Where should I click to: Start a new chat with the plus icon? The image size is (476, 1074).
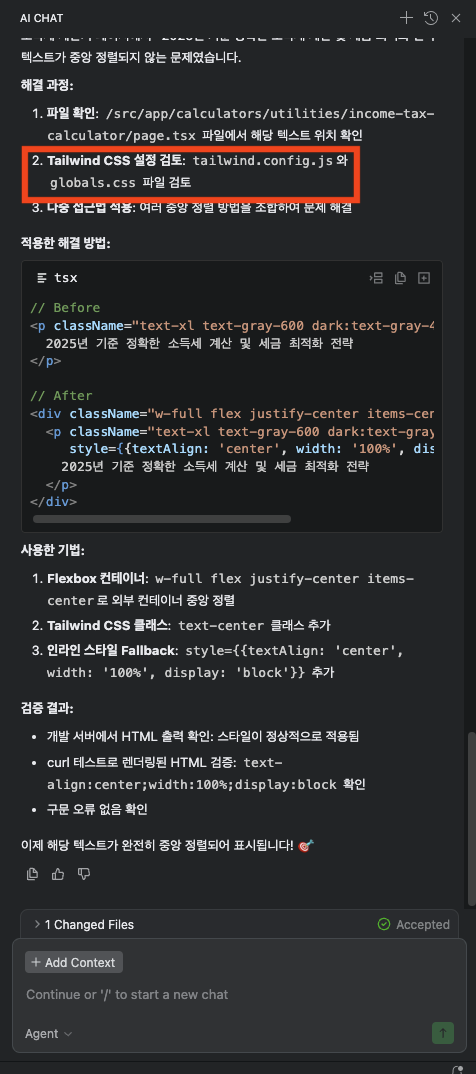(406, 18)
